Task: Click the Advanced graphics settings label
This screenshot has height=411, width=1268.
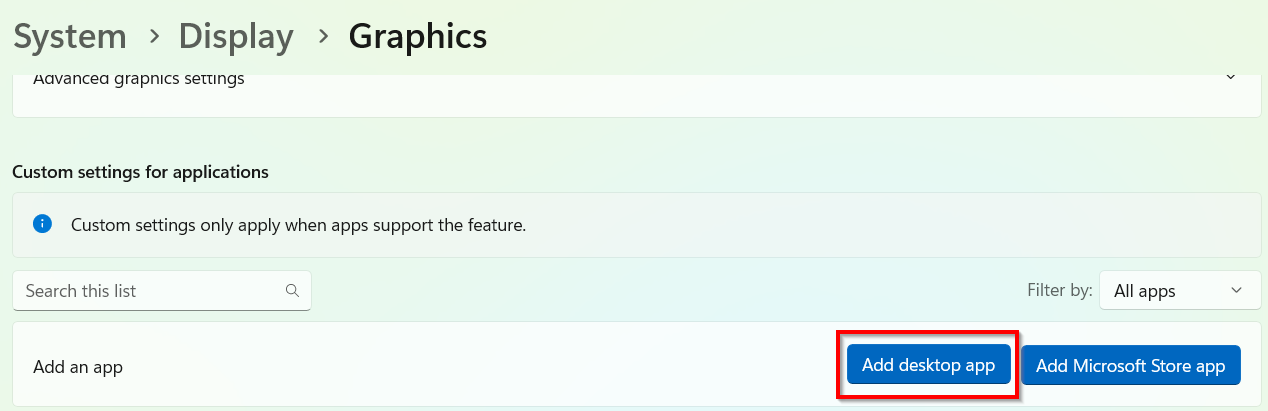Action: coord(138,79)
